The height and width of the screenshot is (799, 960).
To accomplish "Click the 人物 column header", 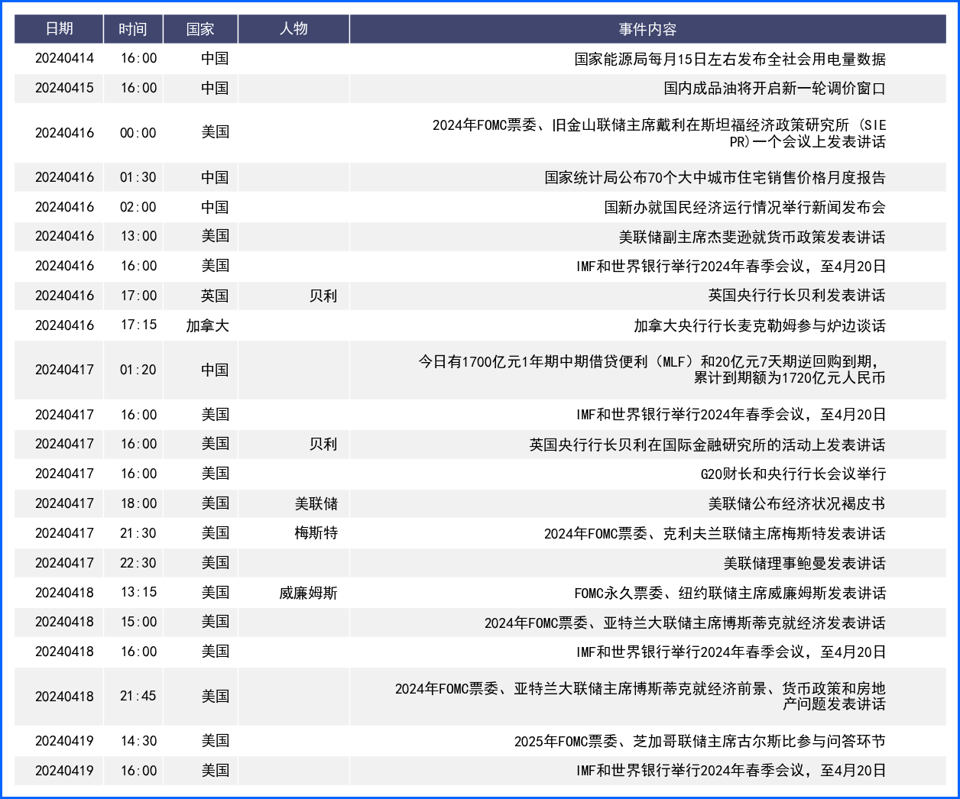I will [x=294, y=29].
